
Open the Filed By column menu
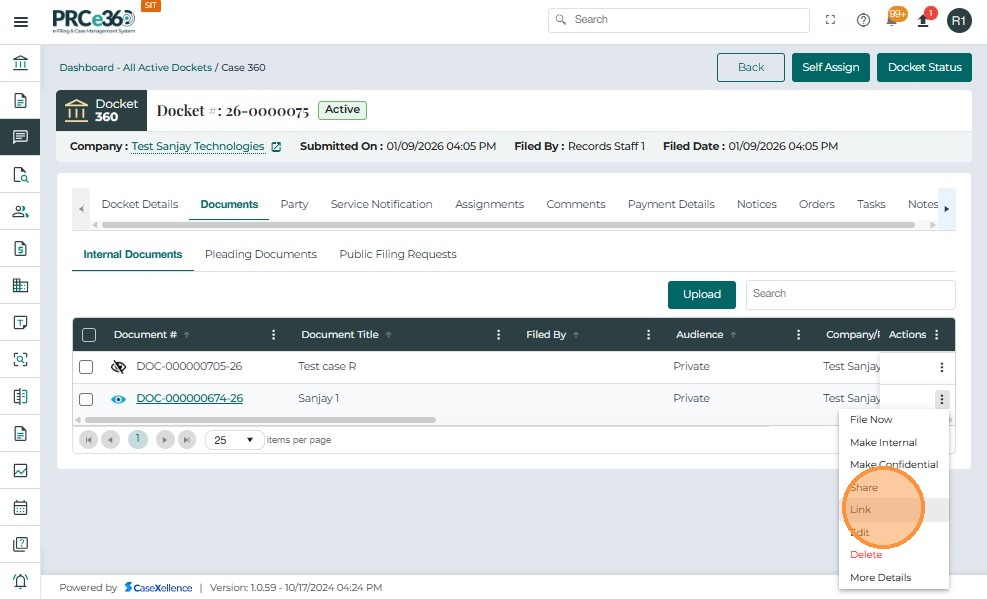(x=648, y=335)
